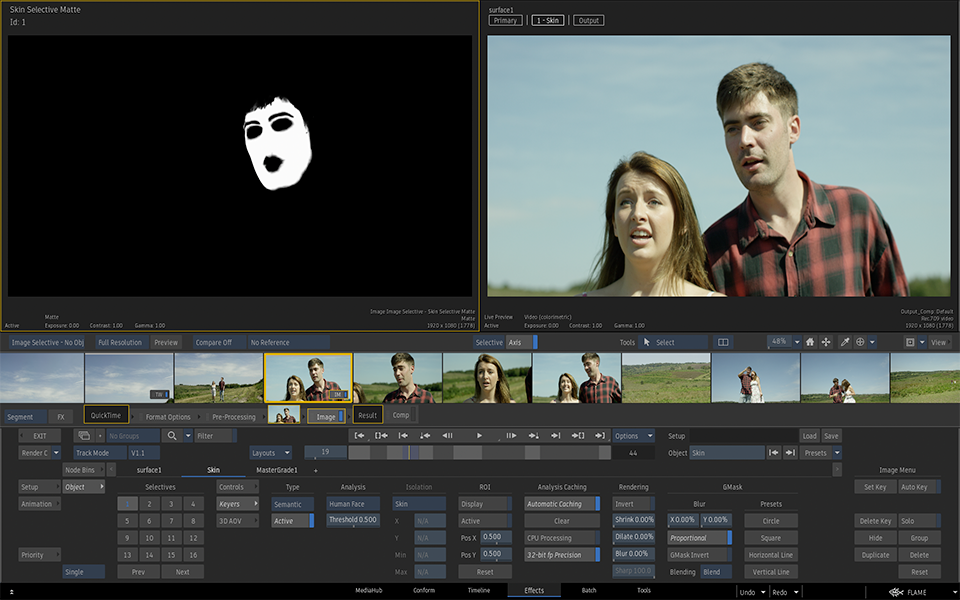Viewport: 960px width, 600px height.
Task: Click the crosshair target icon in the viewer toolbar
Action: tap(860, 342)
